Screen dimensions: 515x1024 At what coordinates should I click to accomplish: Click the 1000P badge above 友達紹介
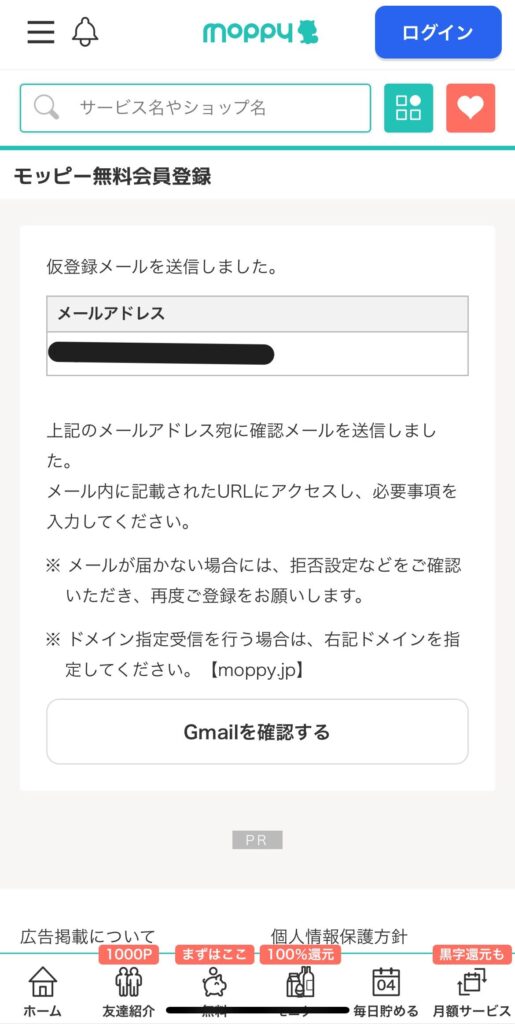[x=129, y=954]
